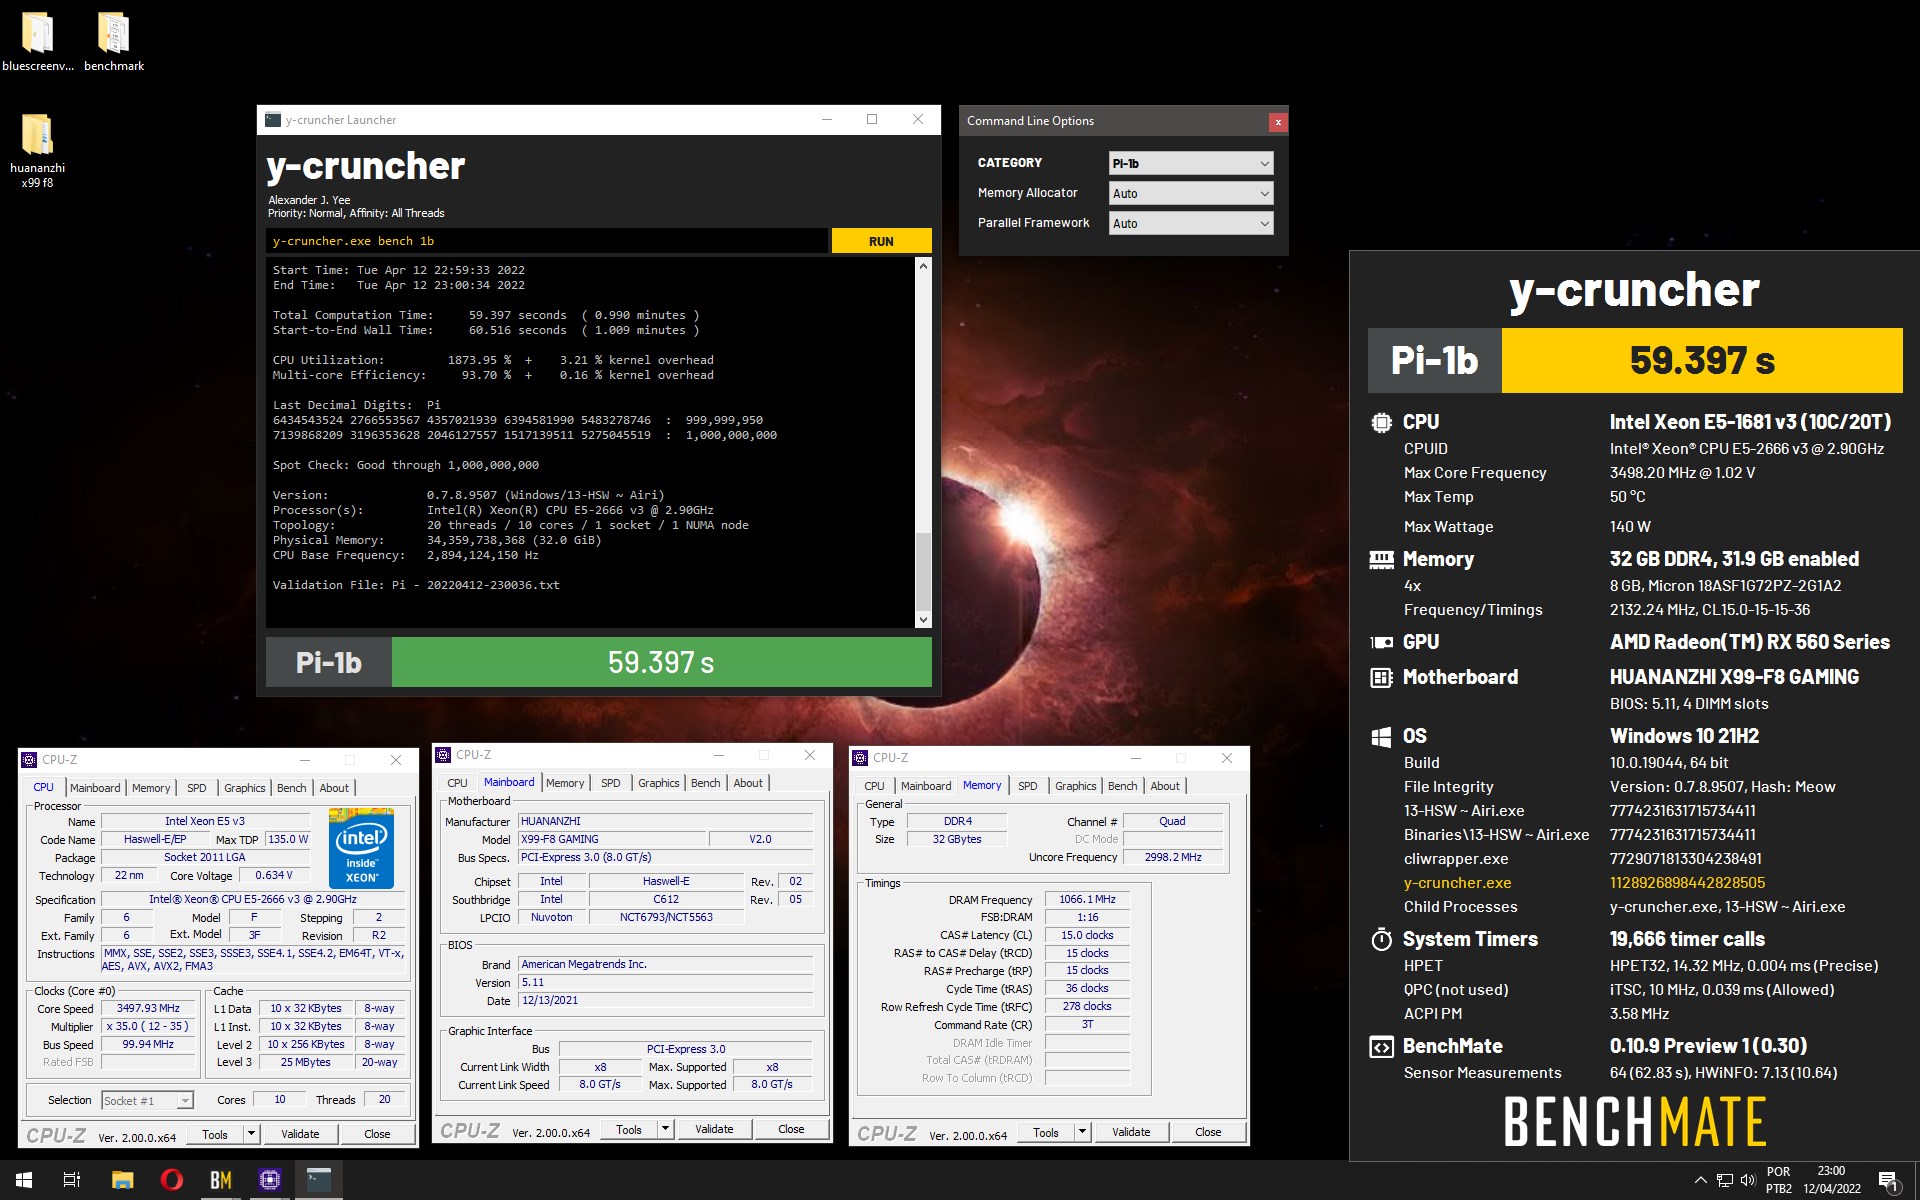Open File Explorer from the taskbar

click(x=122, y=1180)
